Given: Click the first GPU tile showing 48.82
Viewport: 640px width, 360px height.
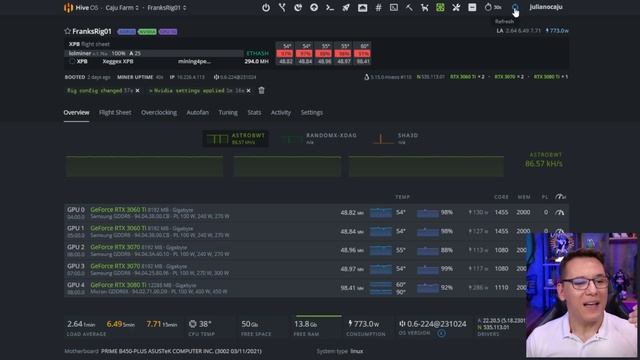Looking at the screenshot, I should click(x=285, y=53).
